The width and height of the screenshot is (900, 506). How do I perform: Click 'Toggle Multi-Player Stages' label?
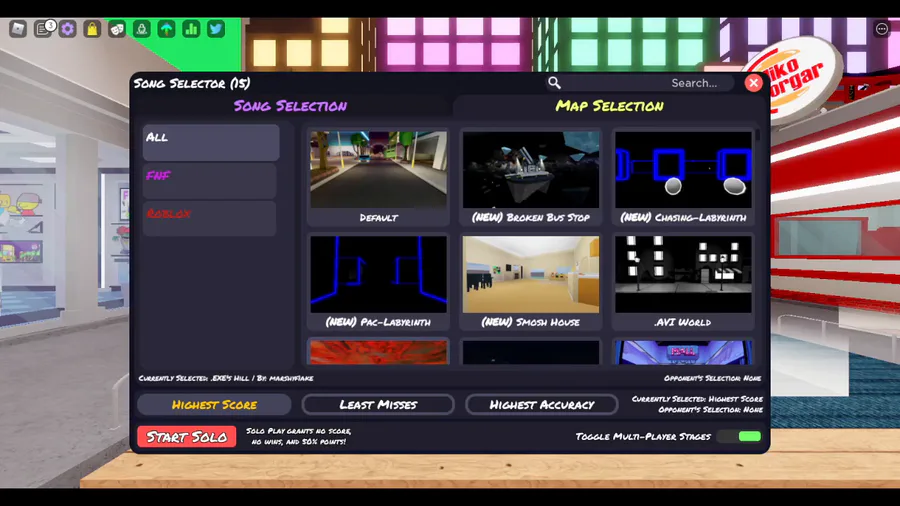[643, 437]
